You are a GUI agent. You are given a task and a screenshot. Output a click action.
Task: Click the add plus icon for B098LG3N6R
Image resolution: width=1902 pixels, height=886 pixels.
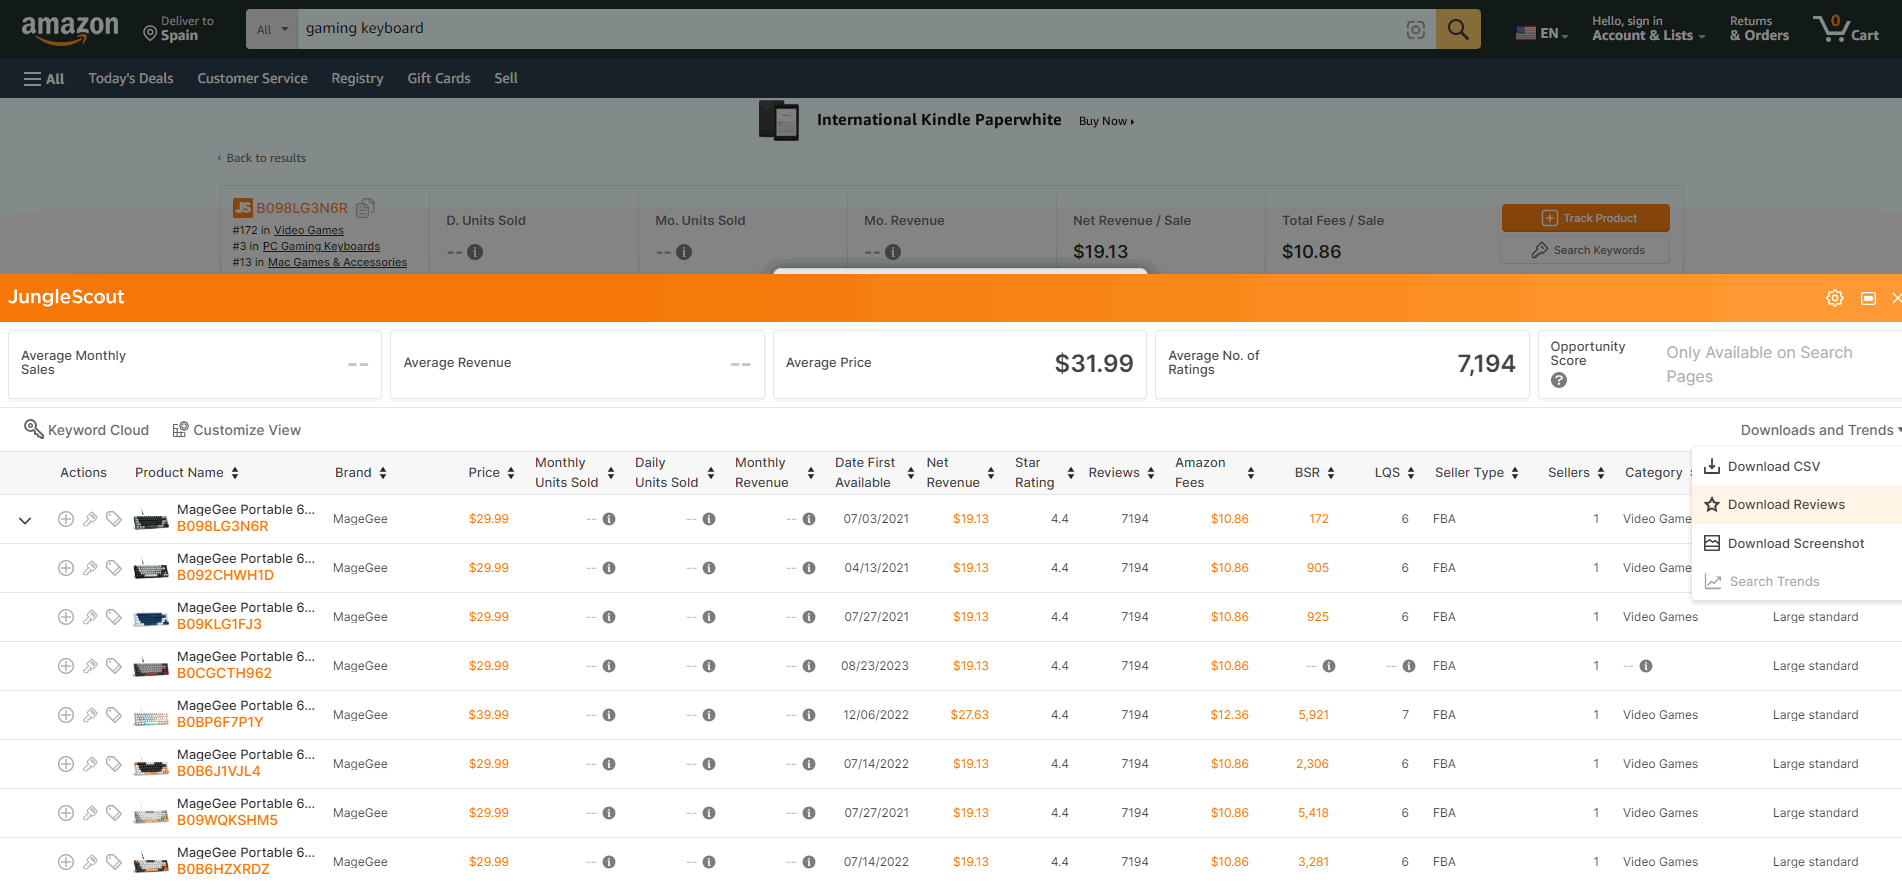coord(66,519)
